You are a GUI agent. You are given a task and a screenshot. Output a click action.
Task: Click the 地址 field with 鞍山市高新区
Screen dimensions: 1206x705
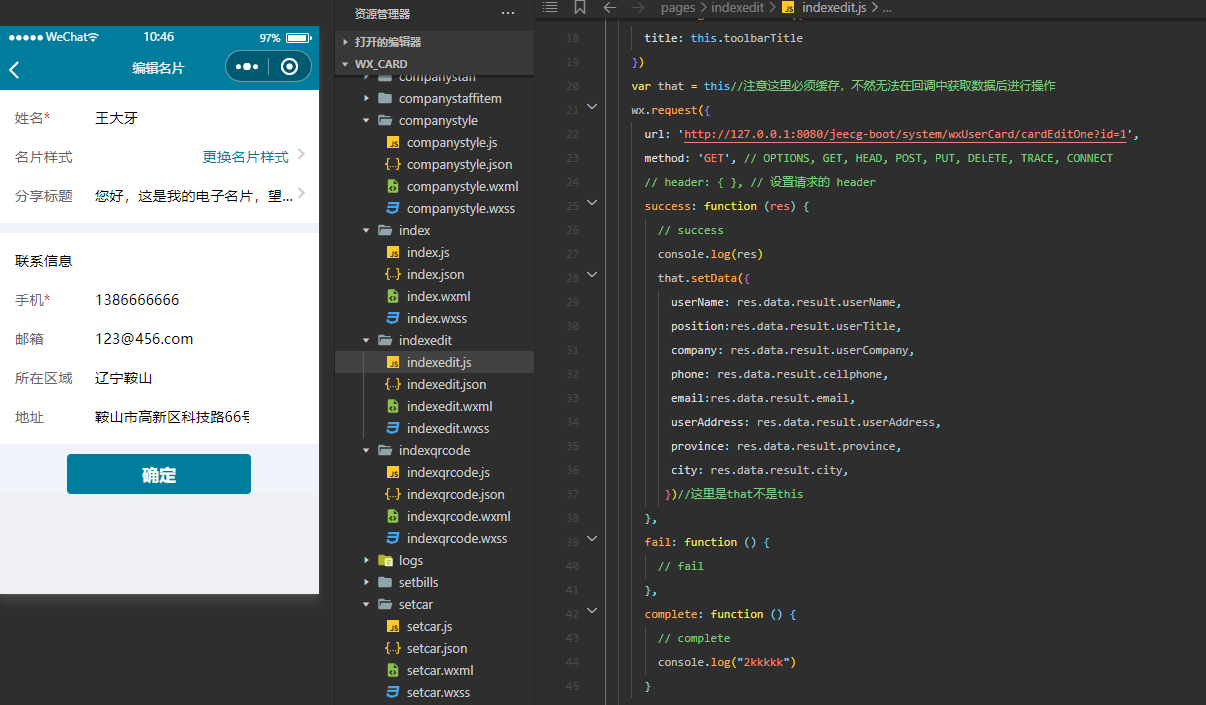point(172,417)
